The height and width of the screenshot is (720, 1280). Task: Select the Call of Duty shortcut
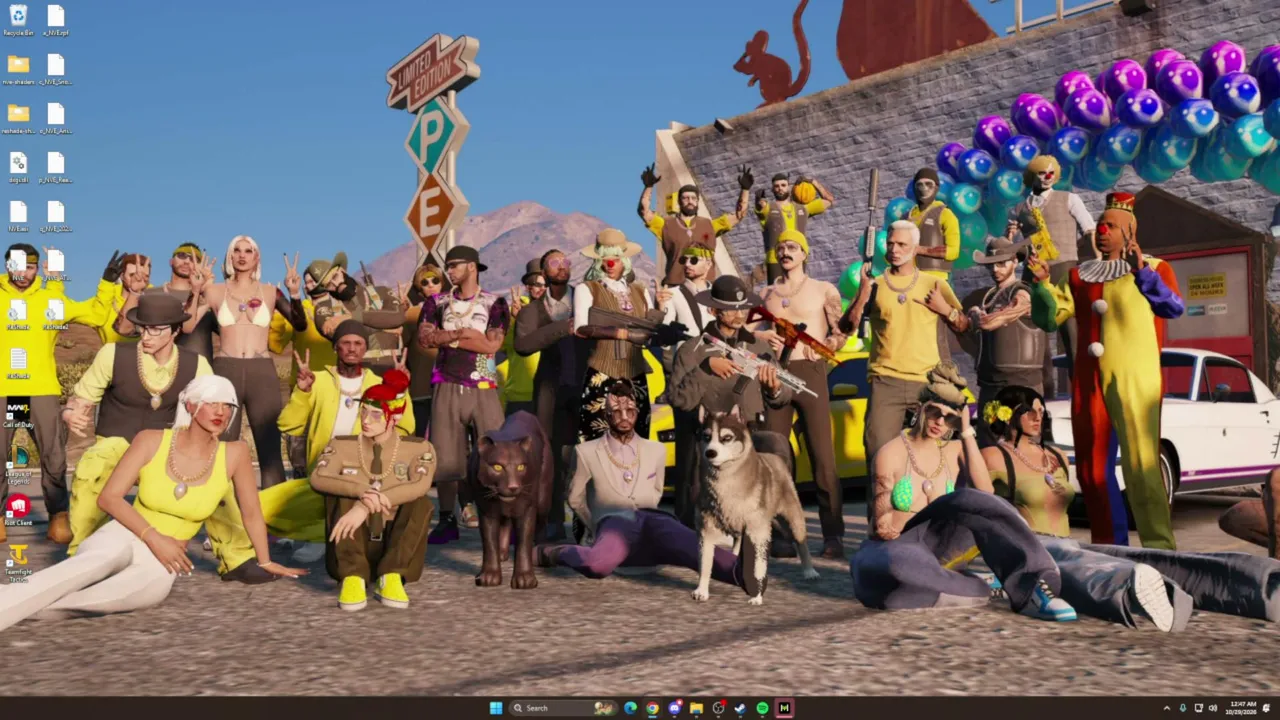[x=18, y=413]
